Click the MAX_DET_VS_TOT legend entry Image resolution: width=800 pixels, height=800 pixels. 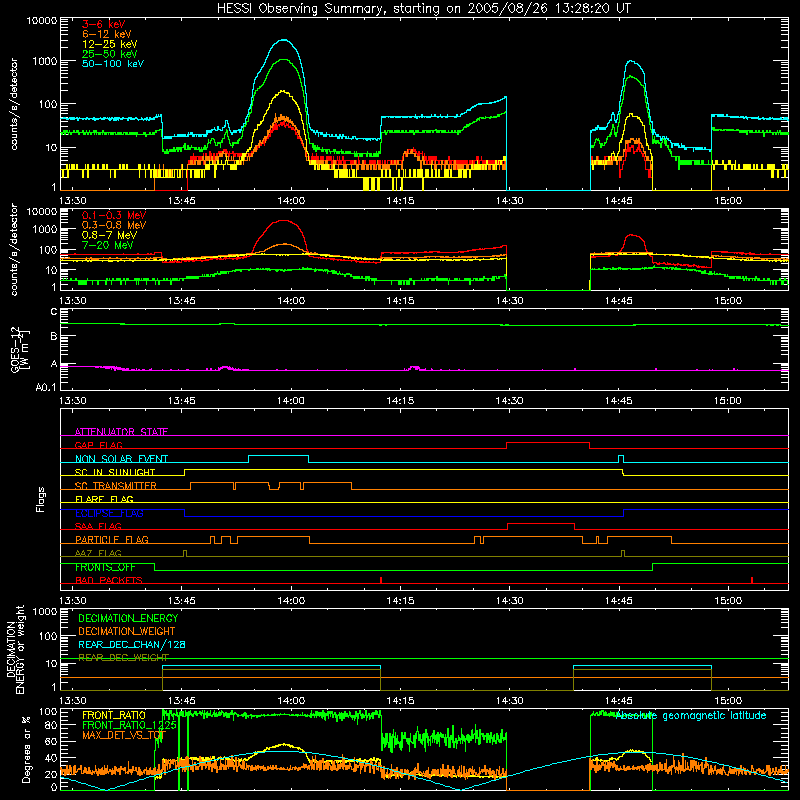pyautogui.click(x=123, y=735)
